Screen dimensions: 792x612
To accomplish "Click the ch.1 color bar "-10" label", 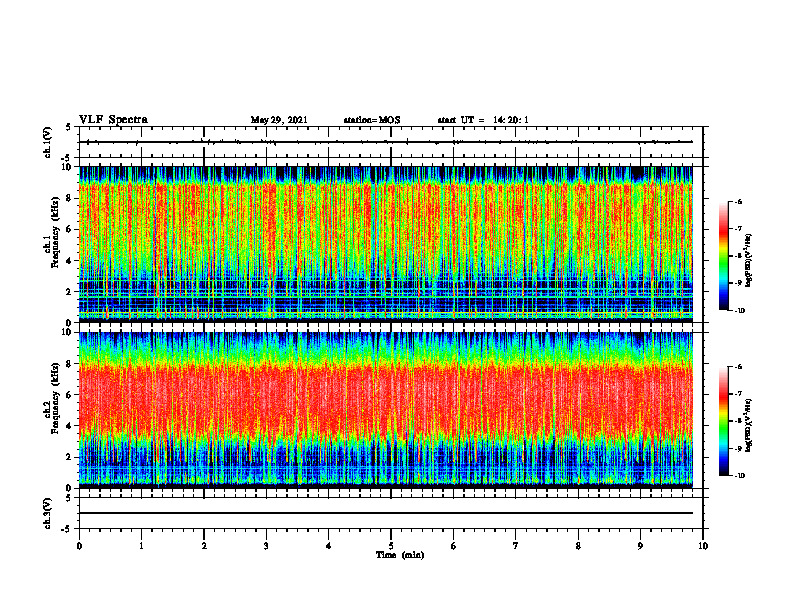I will [739, 311].
